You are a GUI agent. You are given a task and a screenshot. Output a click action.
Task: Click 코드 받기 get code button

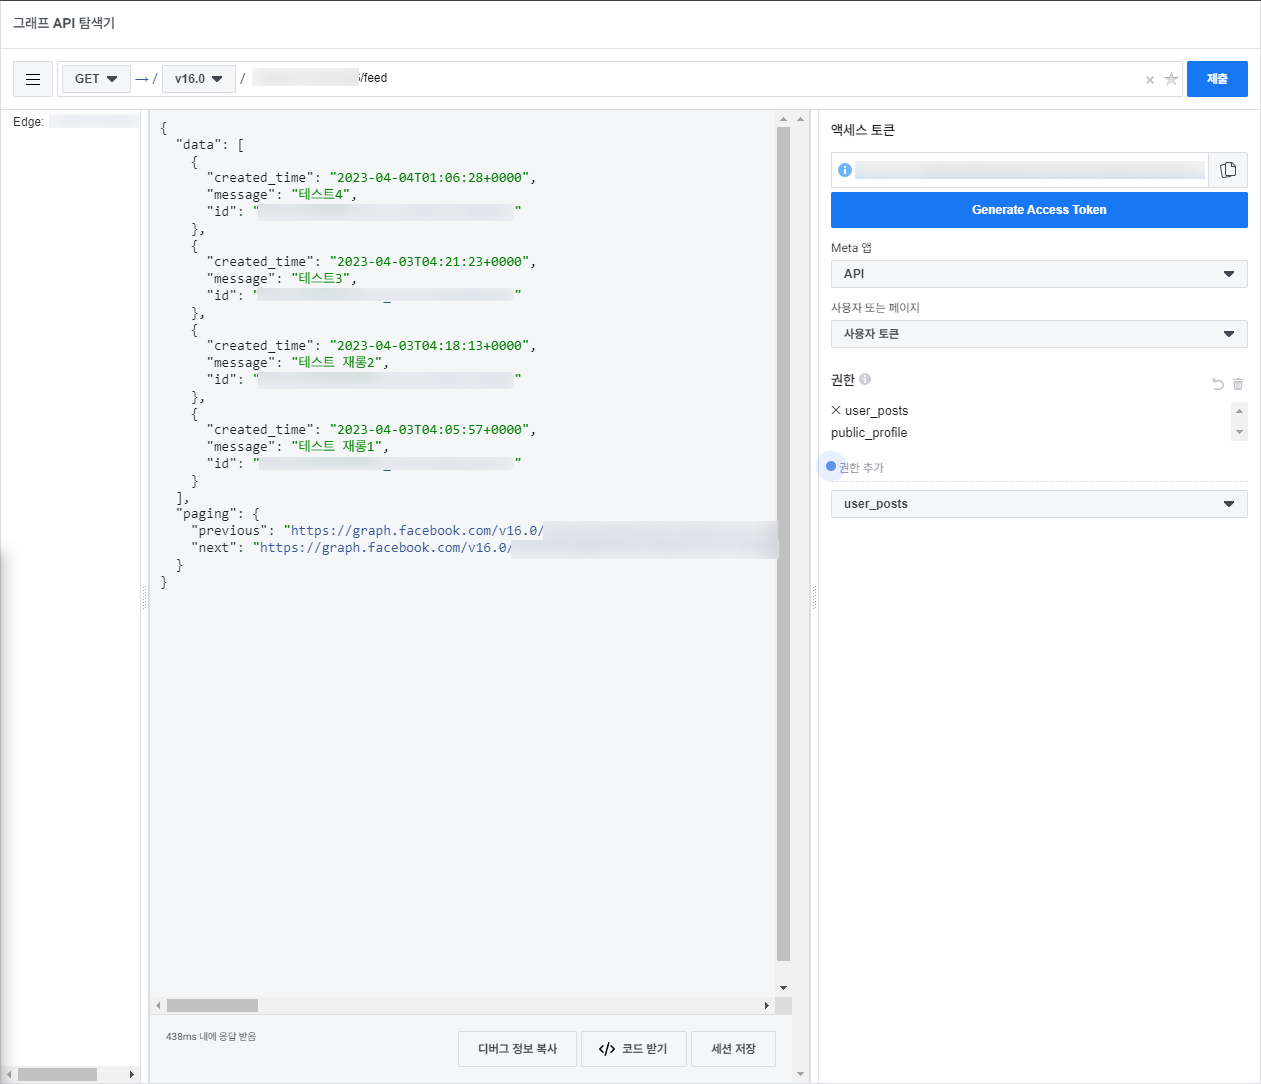[x=634, y=1049]
